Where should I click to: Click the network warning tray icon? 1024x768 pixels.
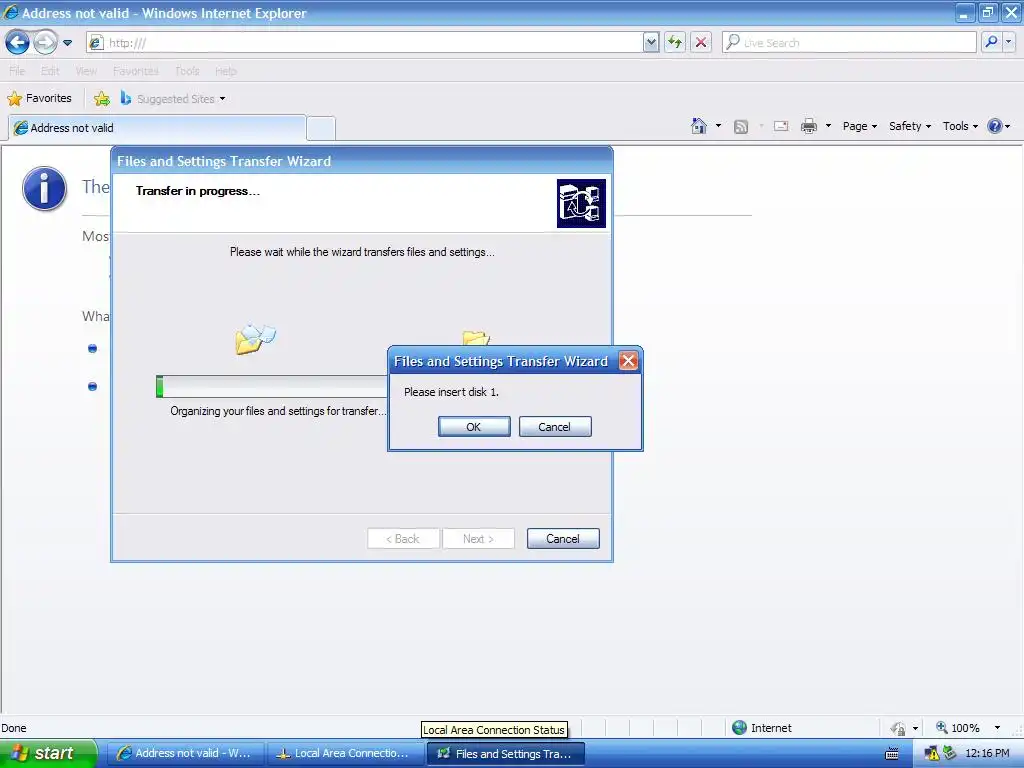point(931,754)
